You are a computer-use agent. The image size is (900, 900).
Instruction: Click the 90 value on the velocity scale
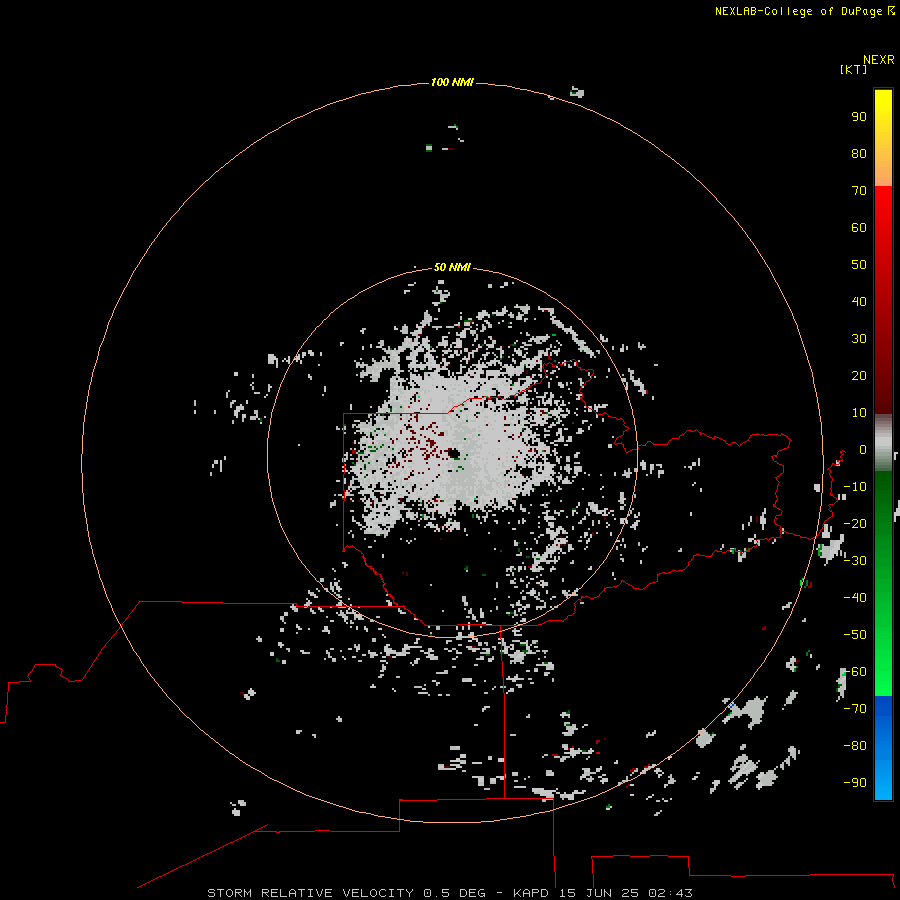coord(859,117)
